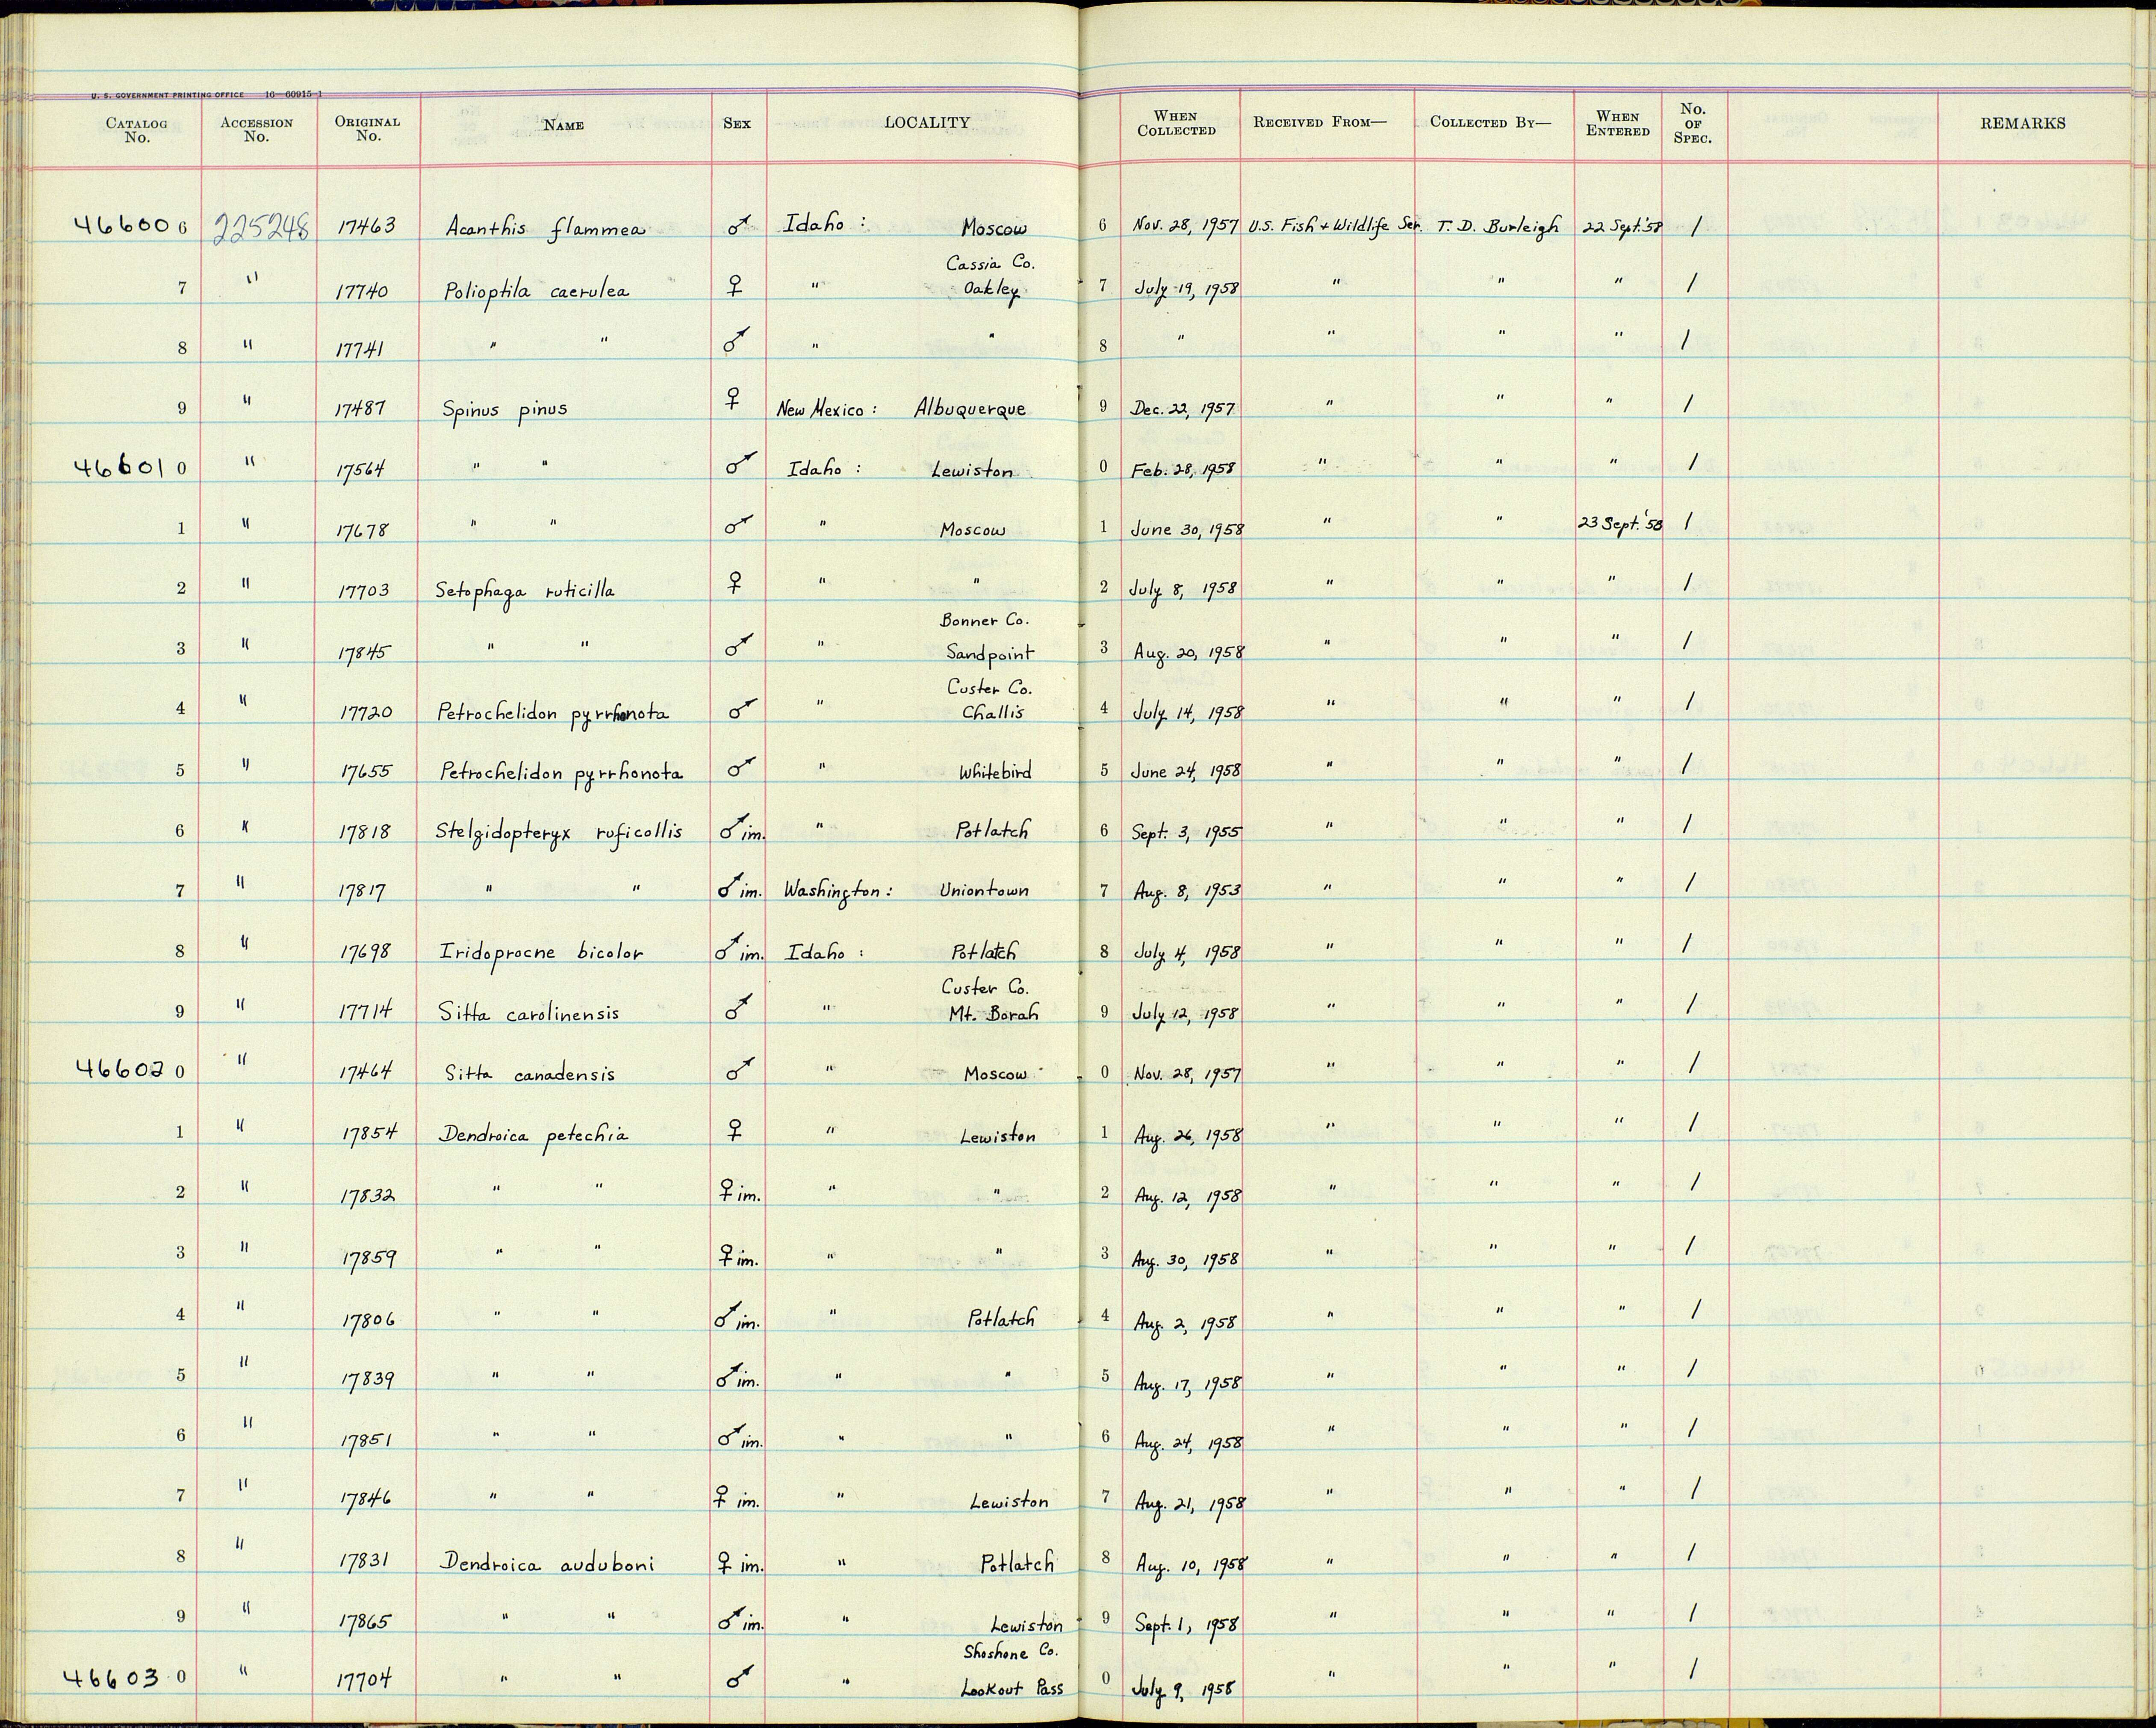This screenshot has width=2156, height=1728.
Task: Click original number 17831
Action: click(365, 1560)
